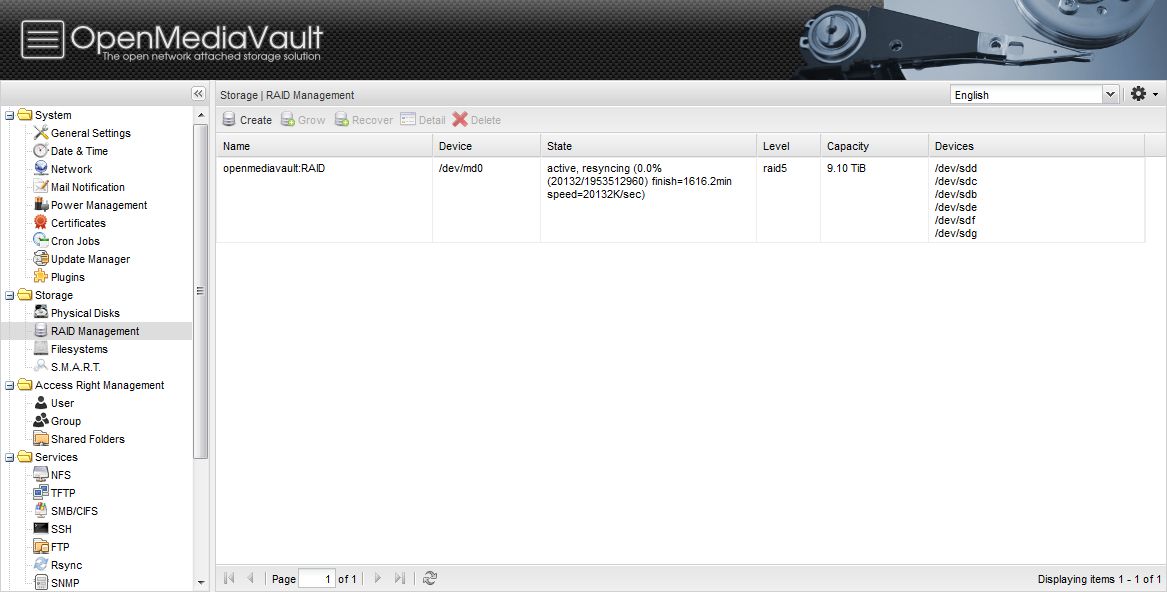
Task: Open RAID Management tree item
Action: (x=95, y=331)
